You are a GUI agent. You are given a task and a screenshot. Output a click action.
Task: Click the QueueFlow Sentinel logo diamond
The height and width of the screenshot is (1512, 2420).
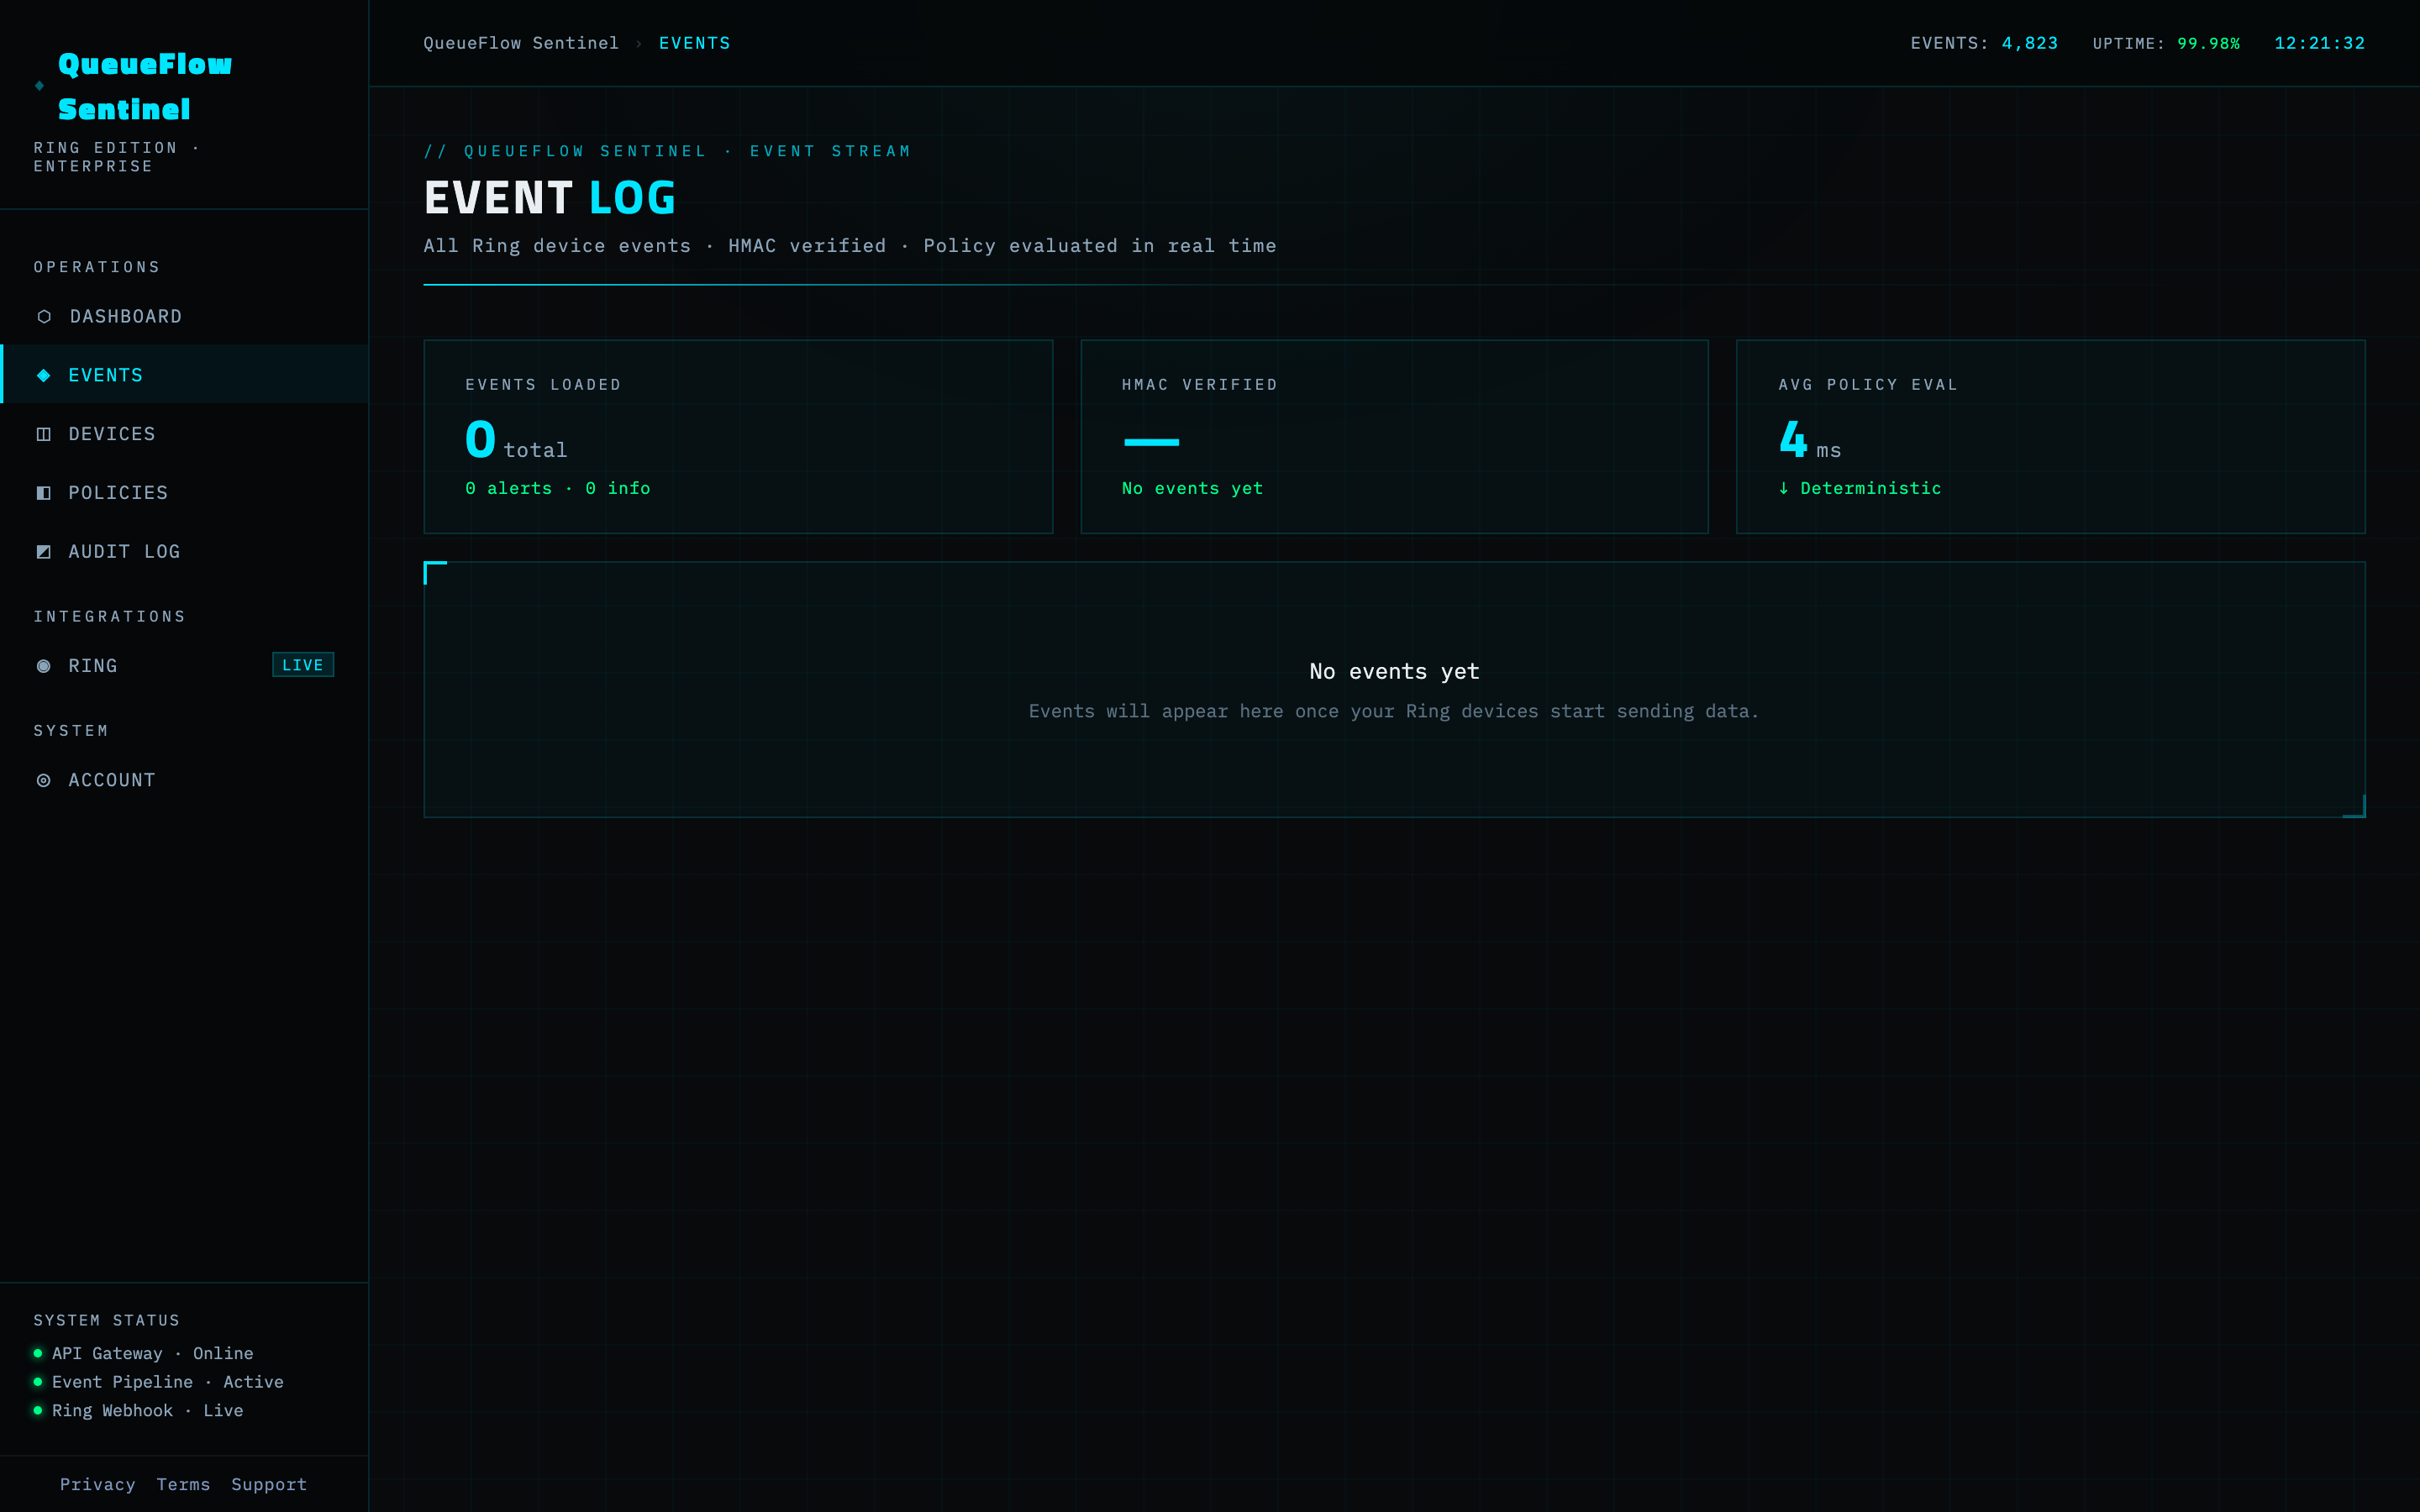(x=39, y=86)
